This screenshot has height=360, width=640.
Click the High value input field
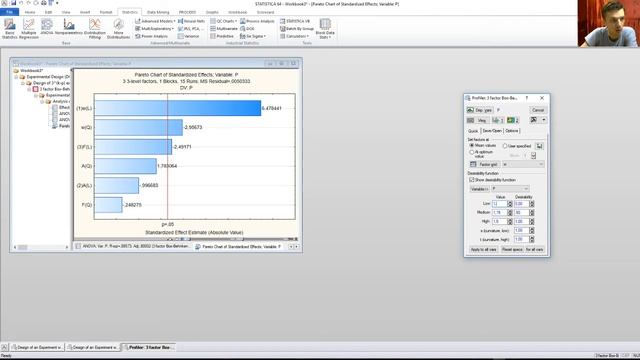tap(499, 222)
